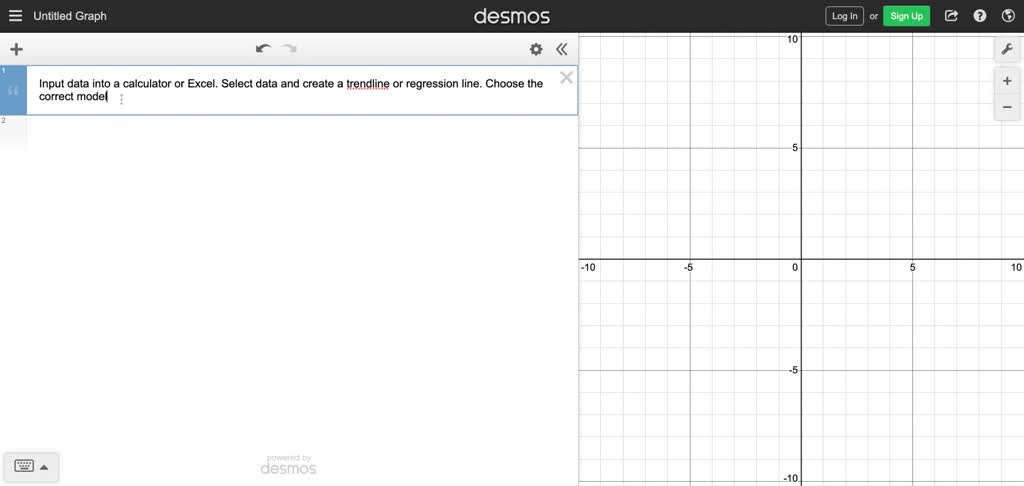The image size is (1024, 486).
Task: Open the hamburger menu for saved graphs
Action: [15, 16]
